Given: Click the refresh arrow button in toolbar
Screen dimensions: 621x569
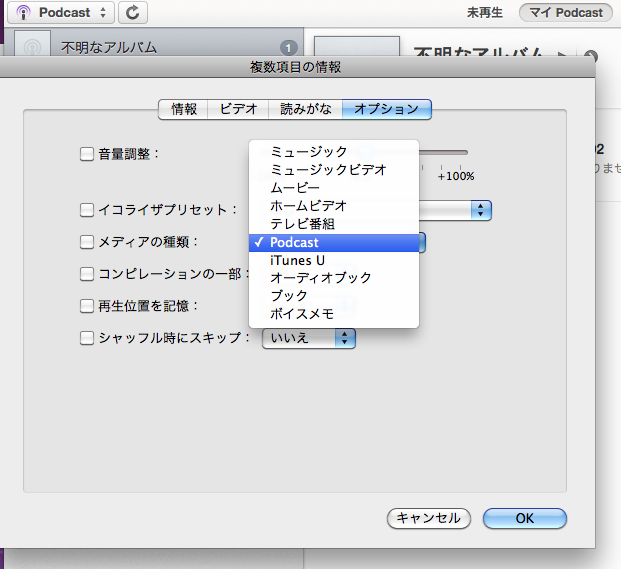Looking at the screenshot, I should point(133,13).
